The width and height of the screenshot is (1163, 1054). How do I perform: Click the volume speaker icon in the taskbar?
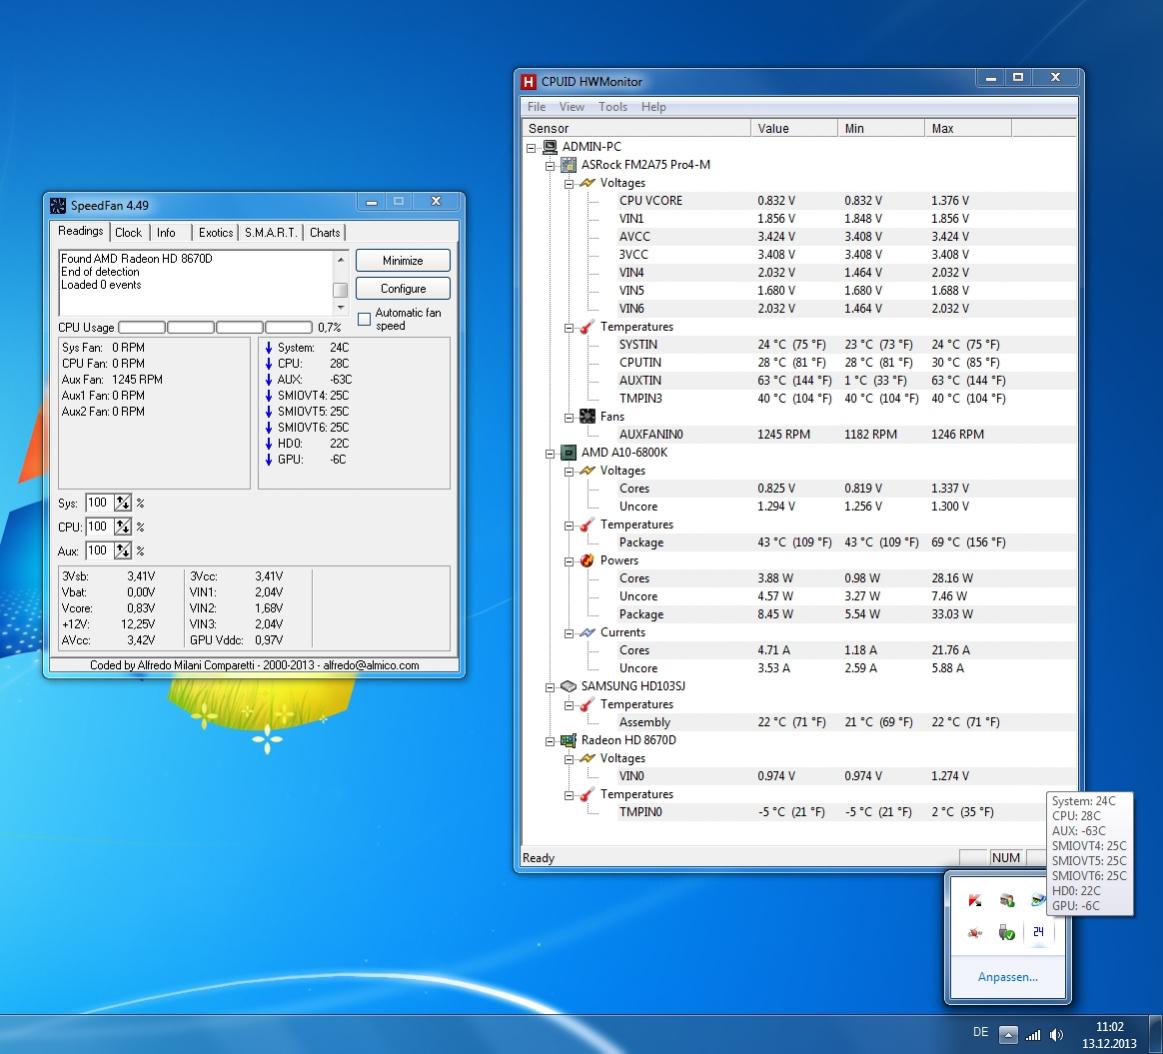tap(1057, 1035)
